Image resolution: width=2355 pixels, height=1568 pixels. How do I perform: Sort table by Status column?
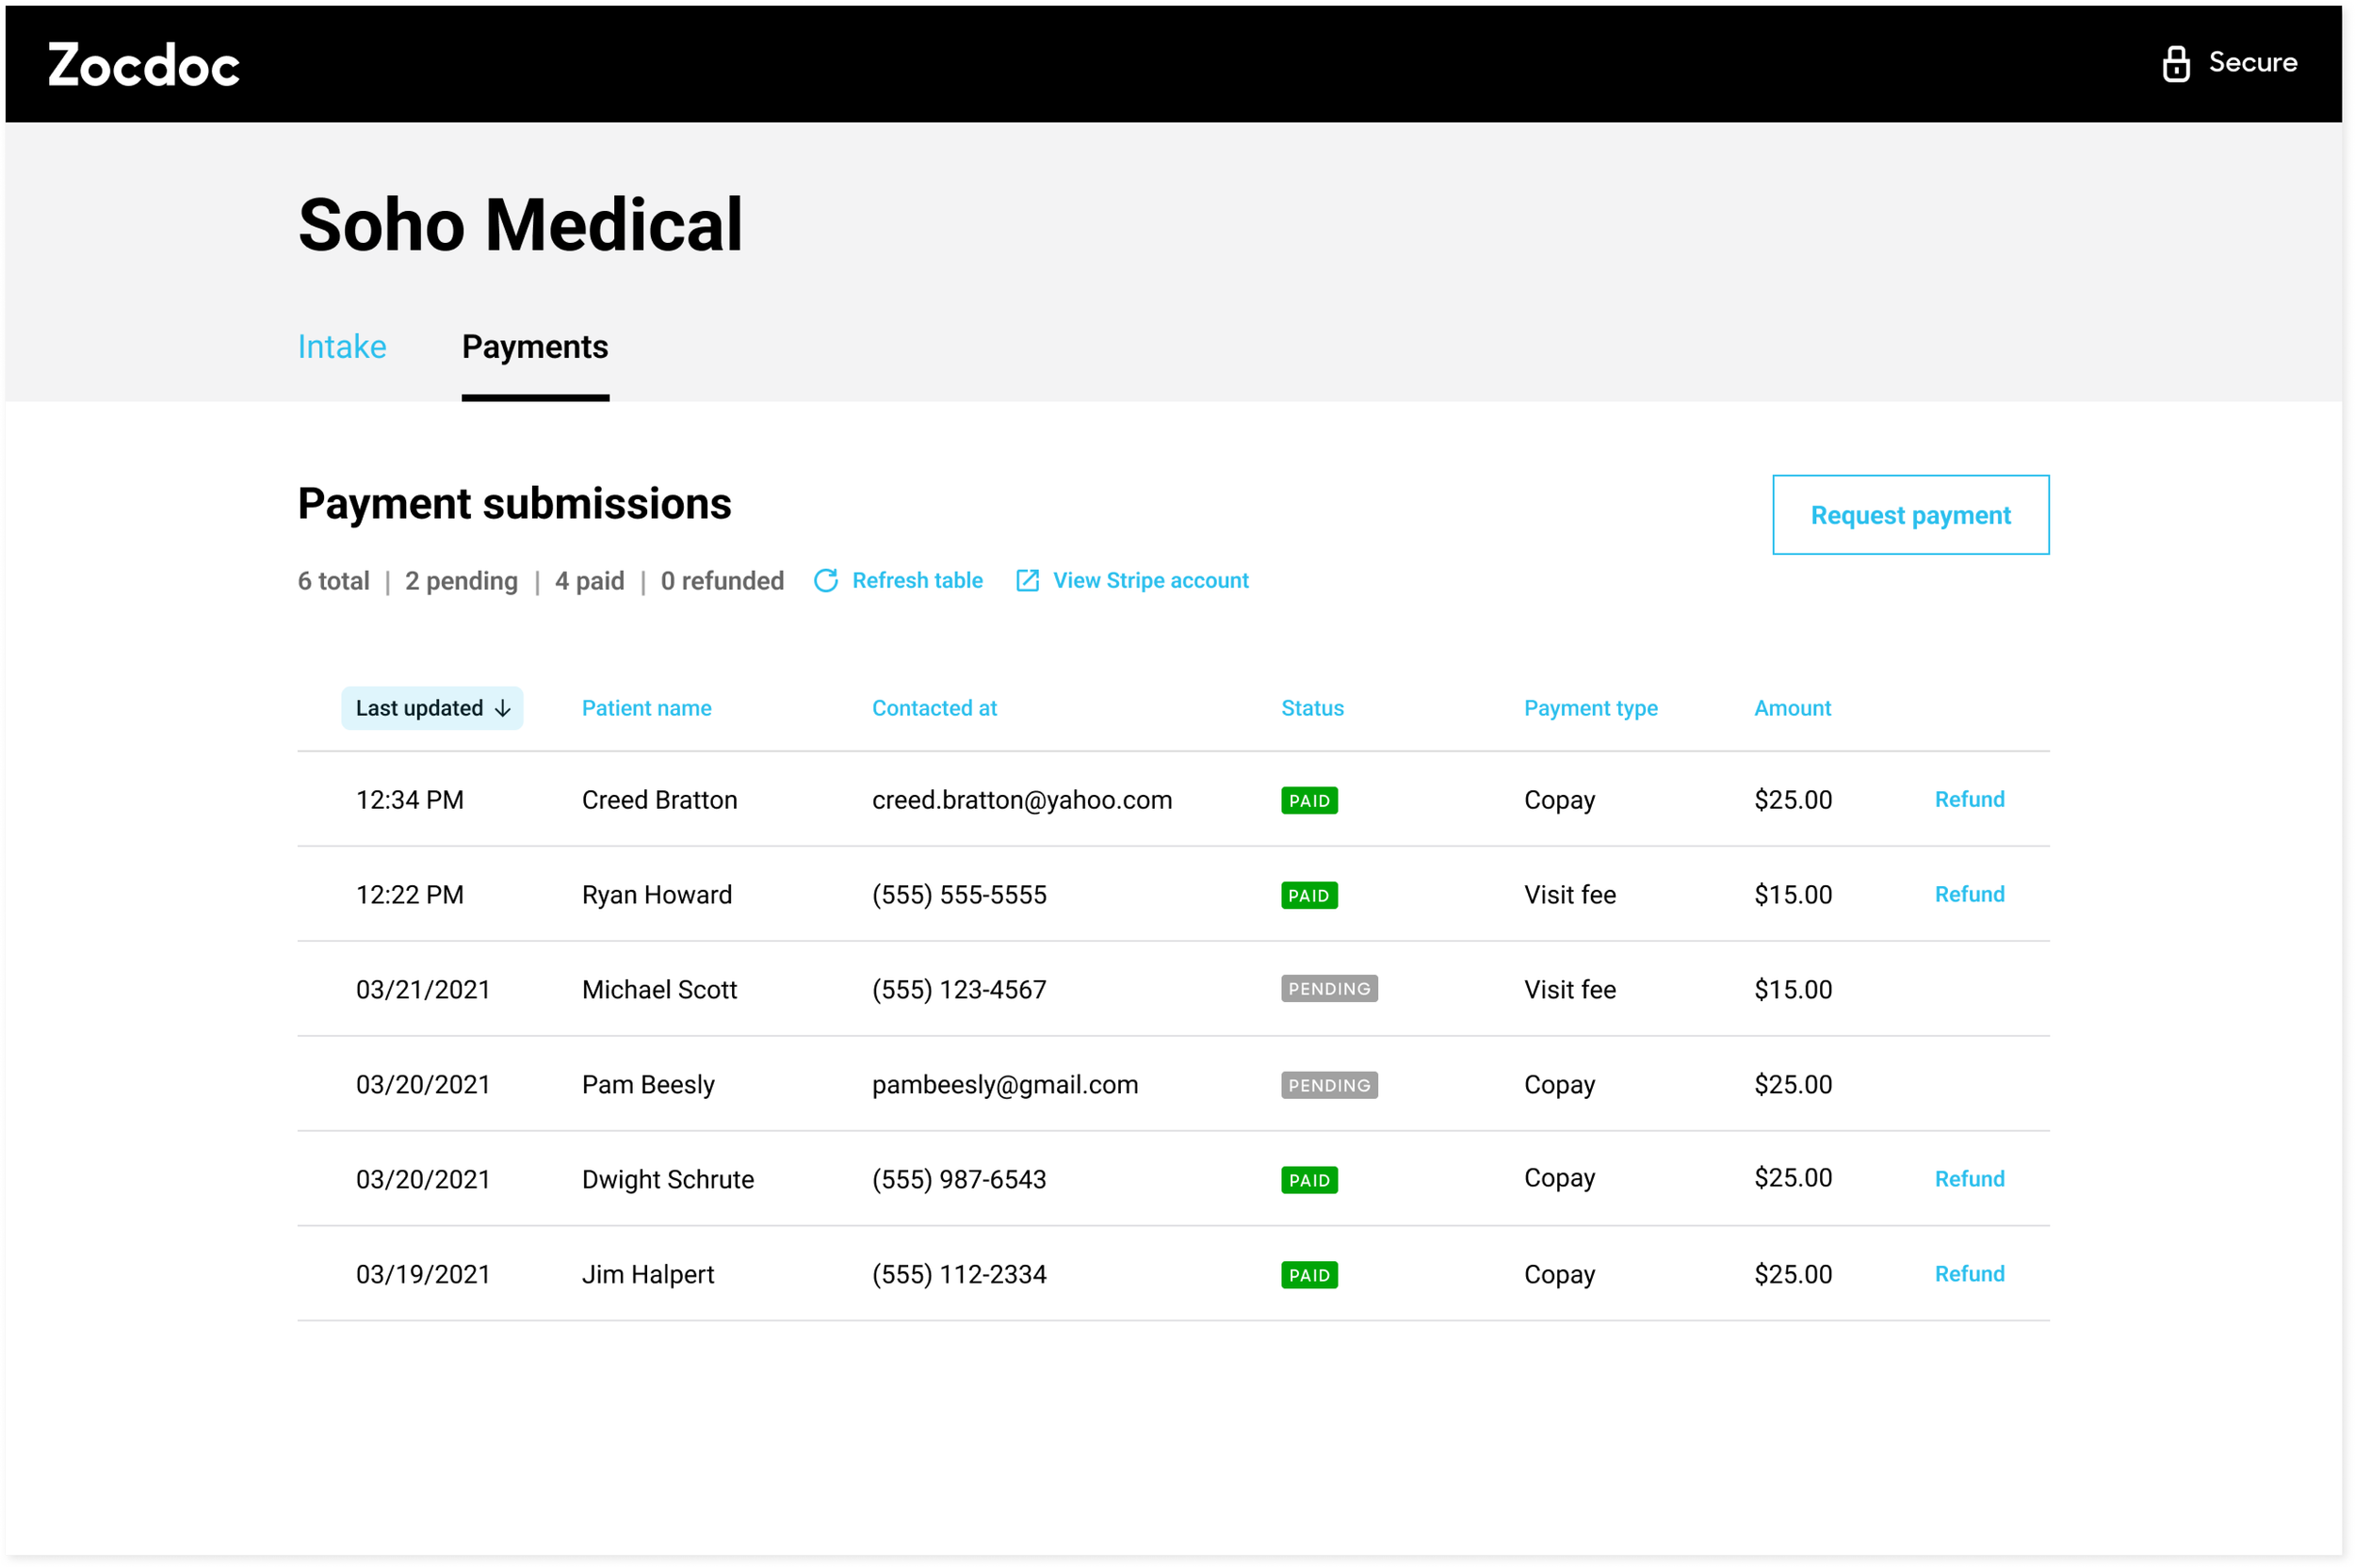pyautogui.click(x=1312, y=708)
